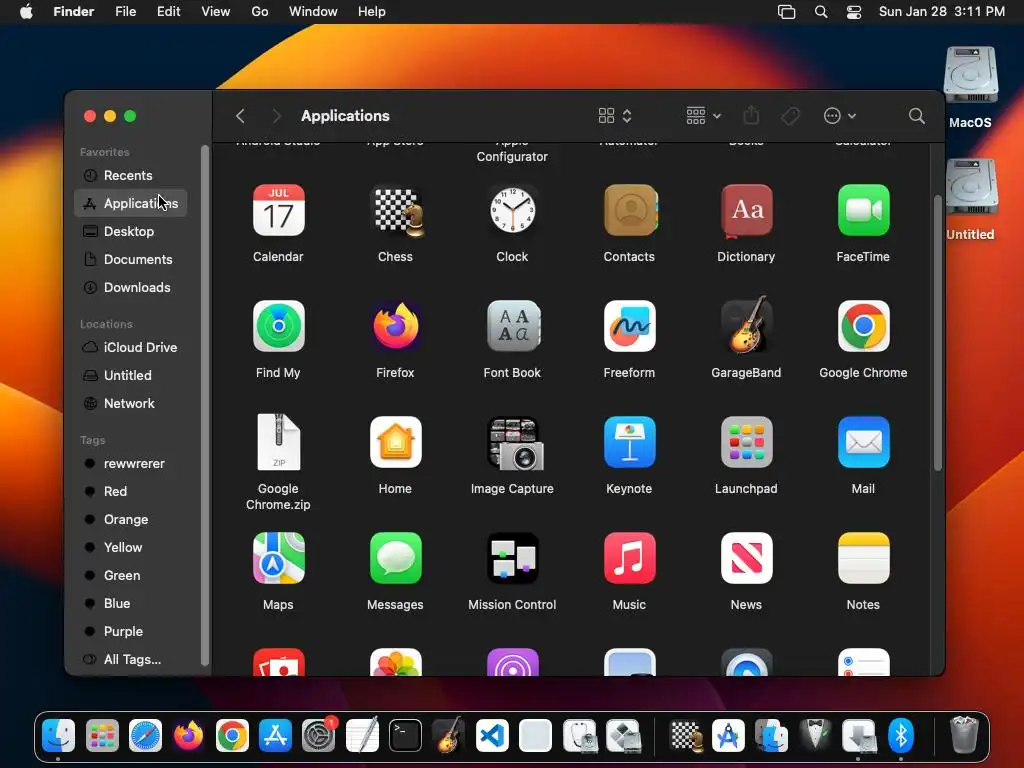Open the Notes app icon

(863, 558)
